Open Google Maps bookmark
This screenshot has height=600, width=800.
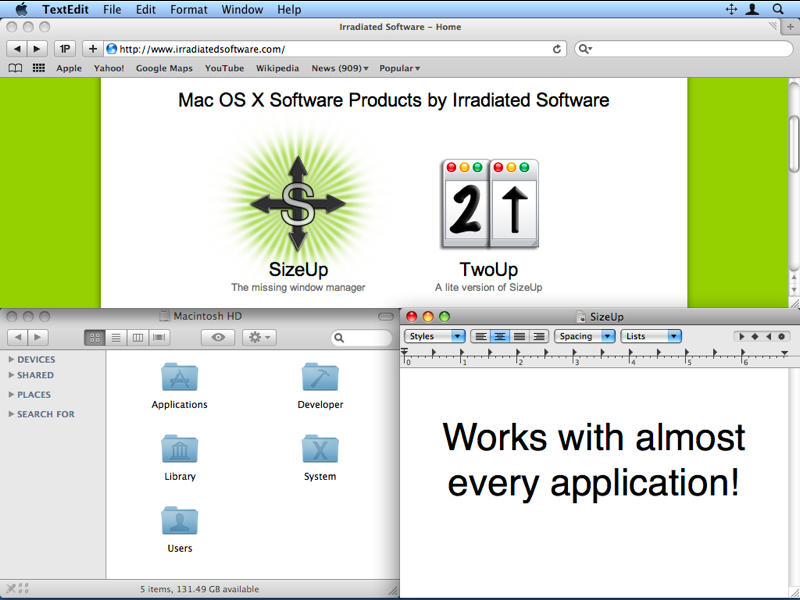(x=164, y=68)
